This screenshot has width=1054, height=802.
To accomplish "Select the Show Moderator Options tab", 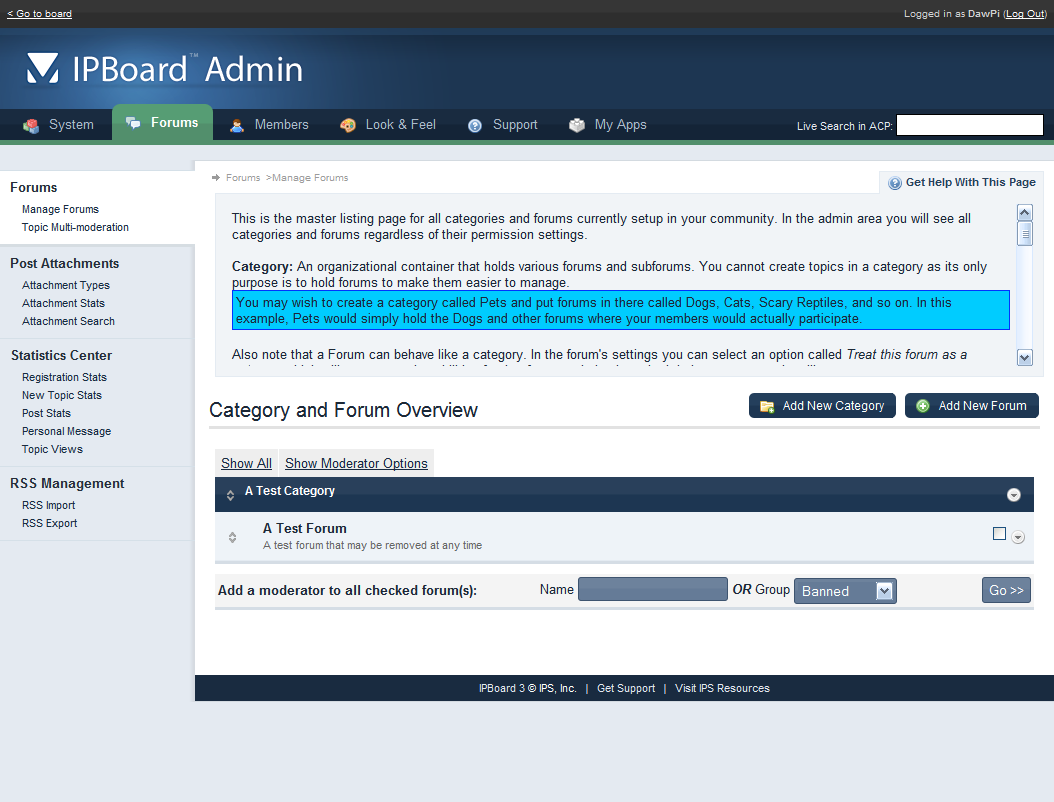I will (356, 463).
